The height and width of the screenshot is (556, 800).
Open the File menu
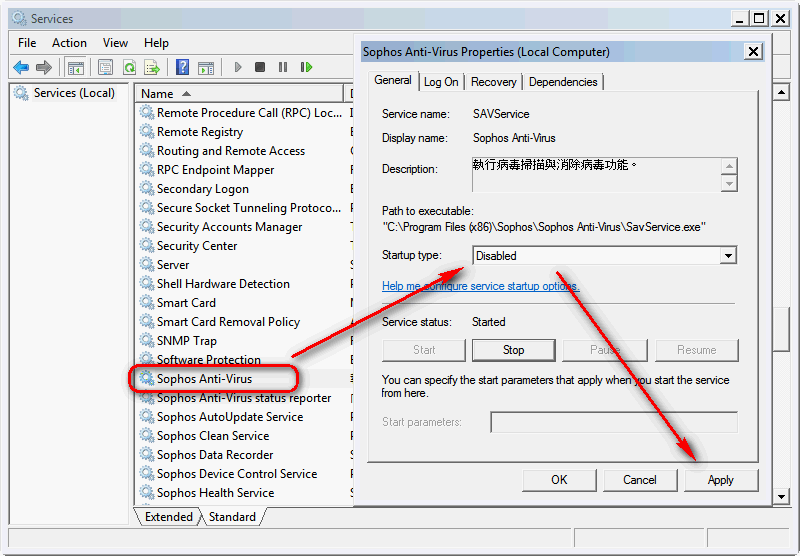(x=27, y=43)
